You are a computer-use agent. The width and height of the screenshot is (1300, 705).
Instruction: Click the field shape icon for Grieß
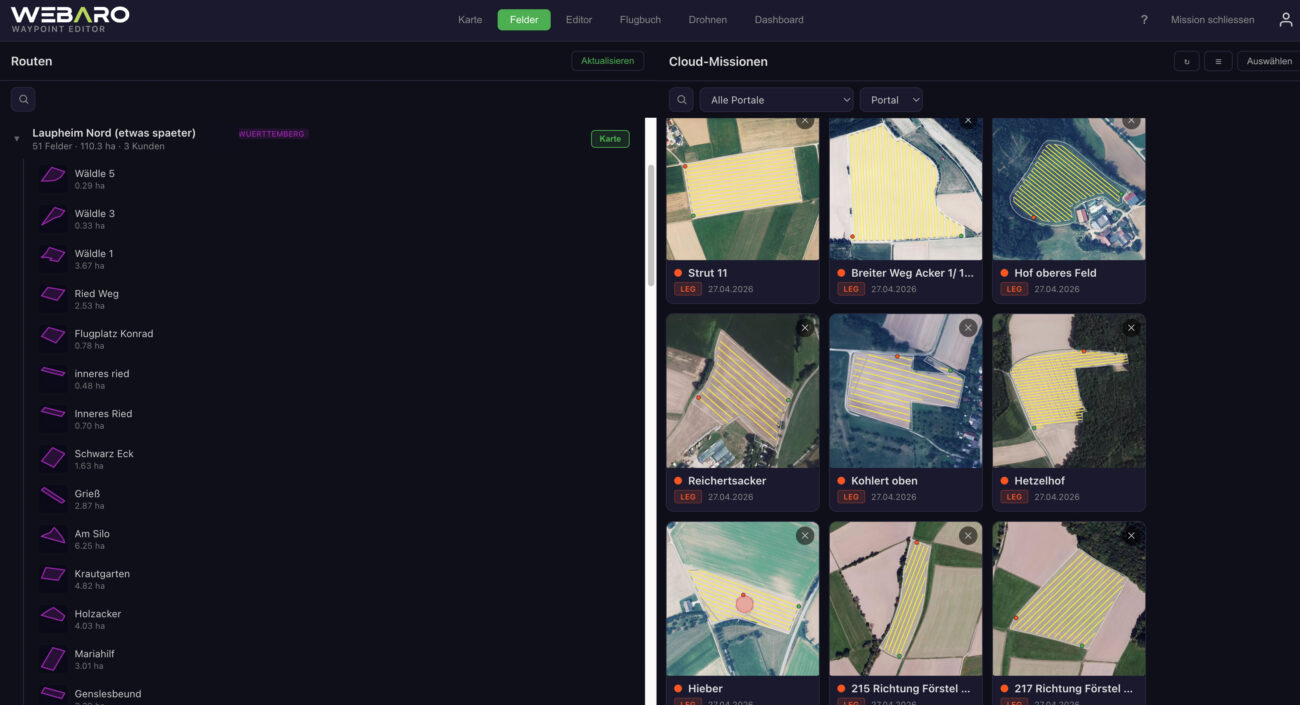coord(53,495)
